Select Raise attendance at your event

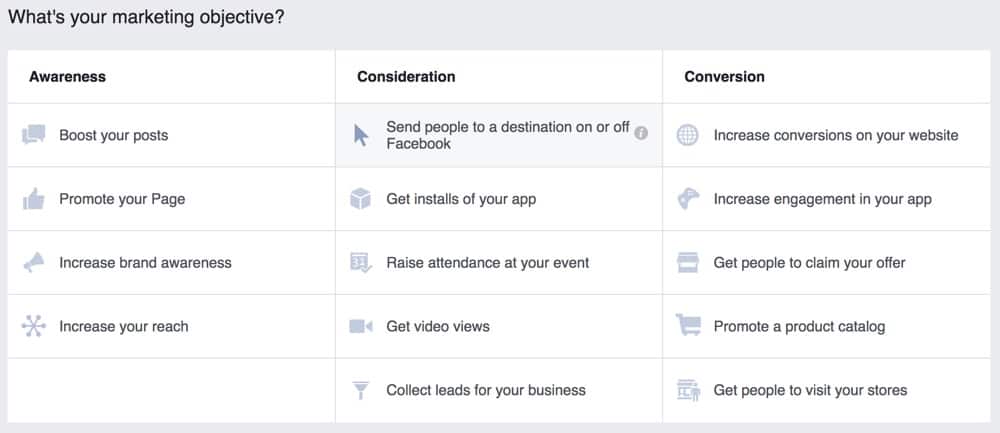487,263
